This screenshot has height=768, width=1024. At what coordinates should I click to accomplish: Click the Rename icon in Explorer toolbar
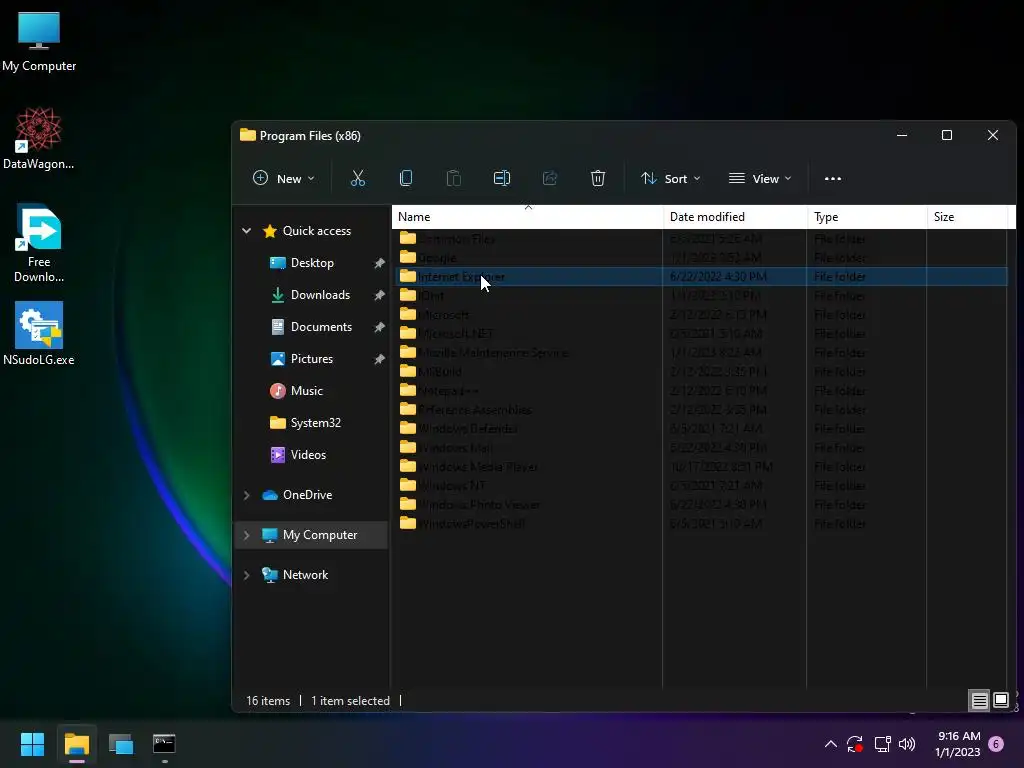502,178
